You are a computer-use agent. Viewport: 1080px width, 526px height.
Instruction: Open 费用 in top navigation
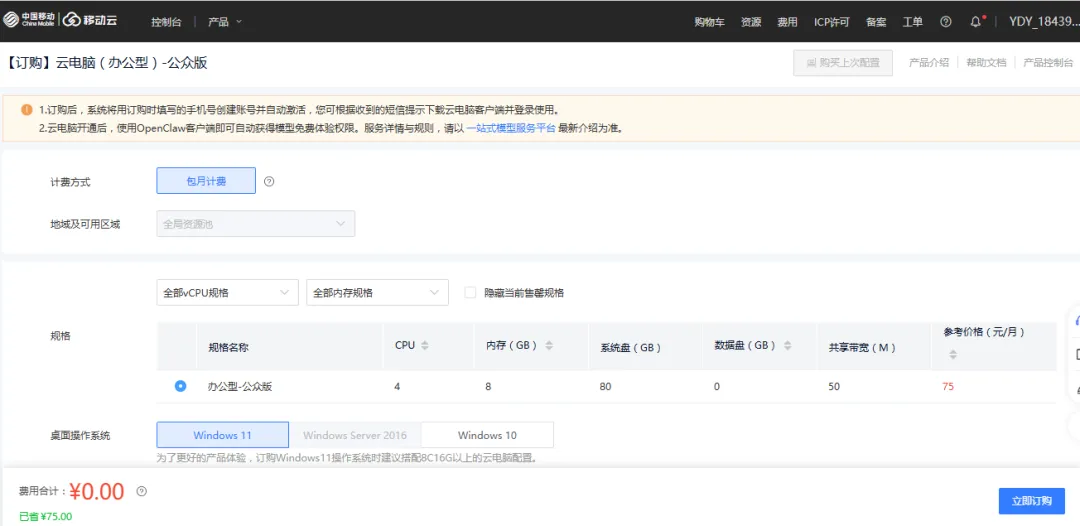coord(787,21)
